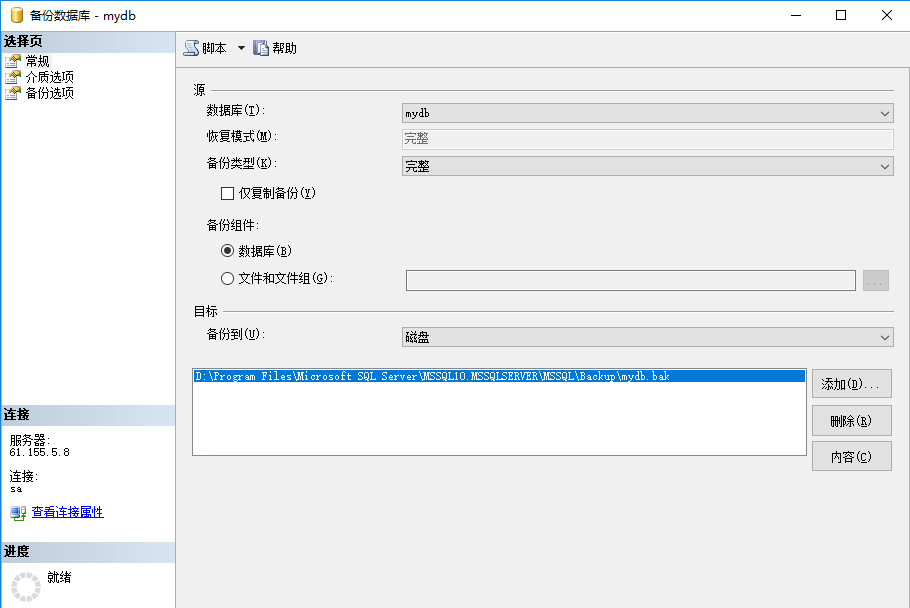Click the 帮助 help icon
The width and height of the screenshot is (910, 608).
(x=261, y=48)
